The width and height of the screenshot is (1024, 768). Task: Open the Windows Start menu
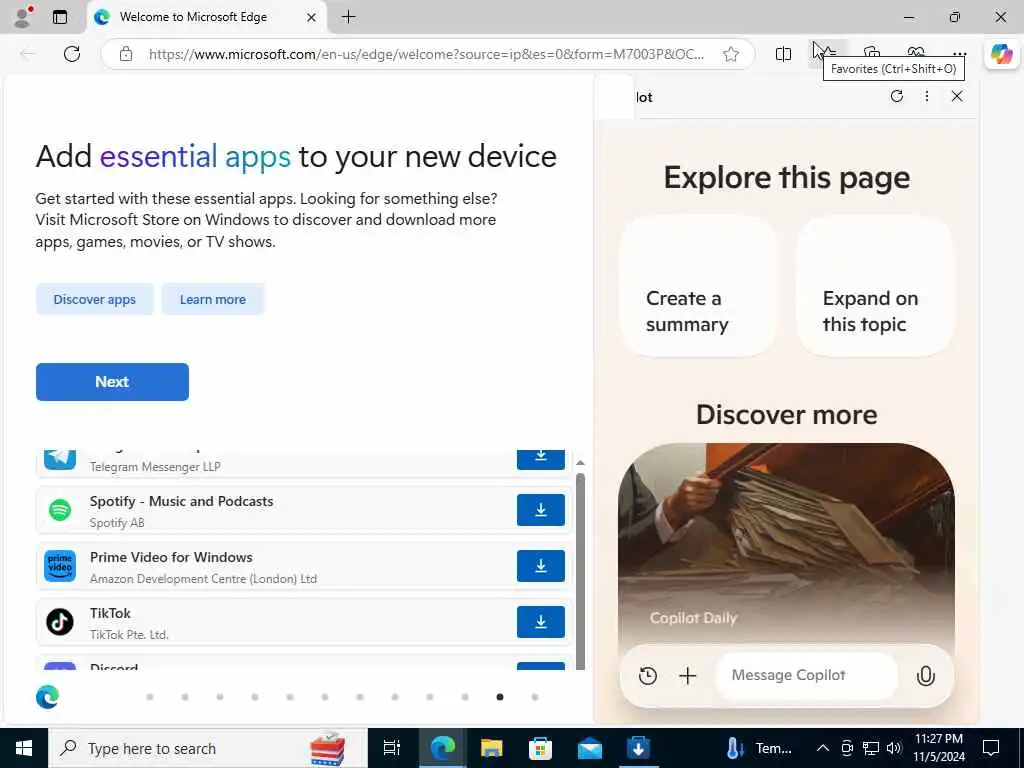point(24,748)
